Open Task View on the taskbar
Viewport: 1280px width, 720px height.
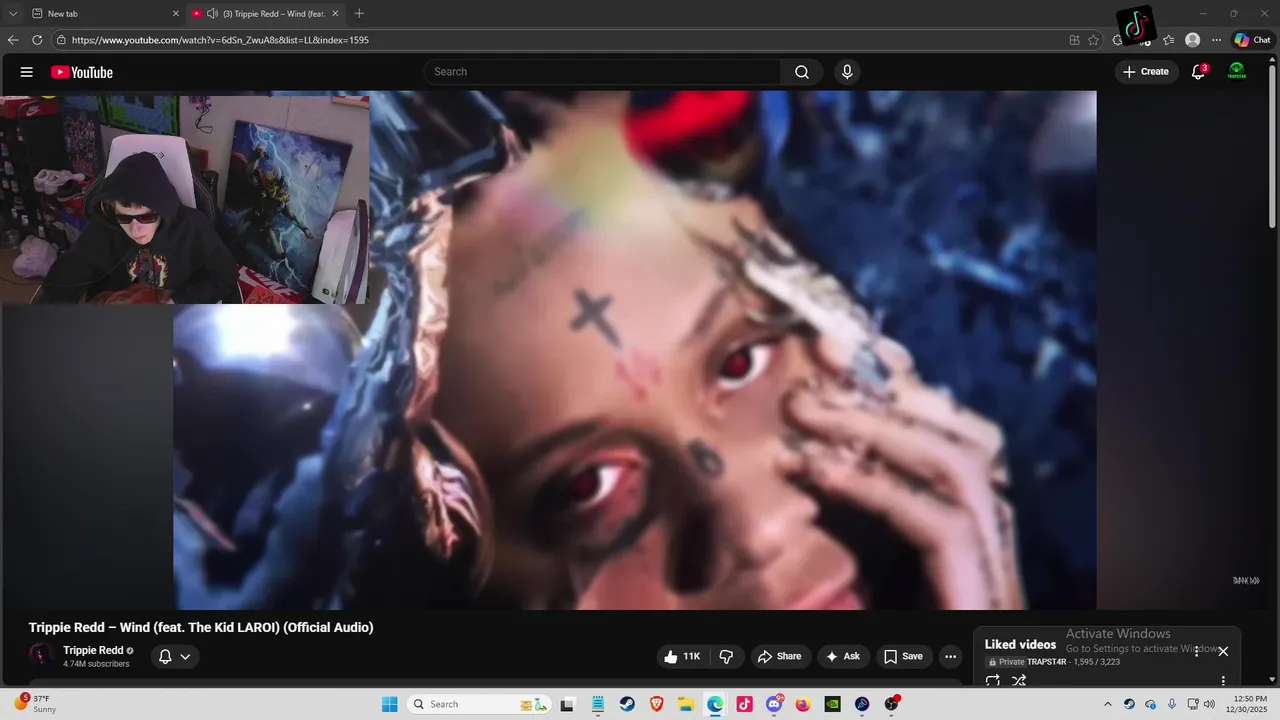click(x=567, y=704)
